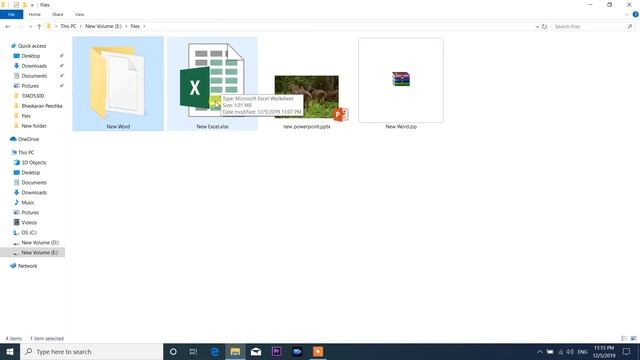Click taskbar search box
Viewport: 640px width, 360px height.
91,351
